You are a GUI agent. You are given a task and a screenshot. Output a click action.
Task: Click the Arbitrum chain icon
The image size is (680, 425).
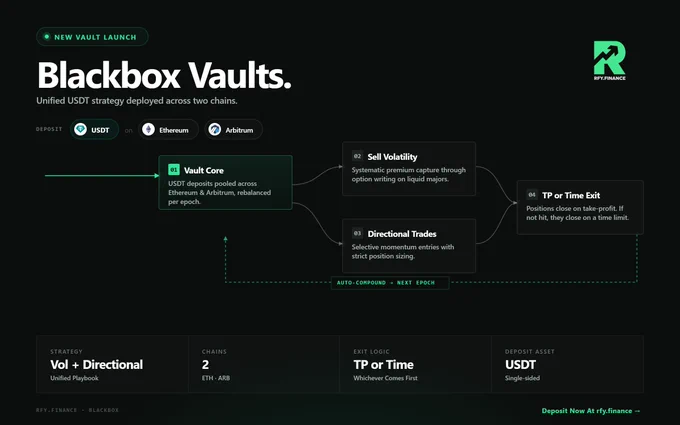coord(215,129)
